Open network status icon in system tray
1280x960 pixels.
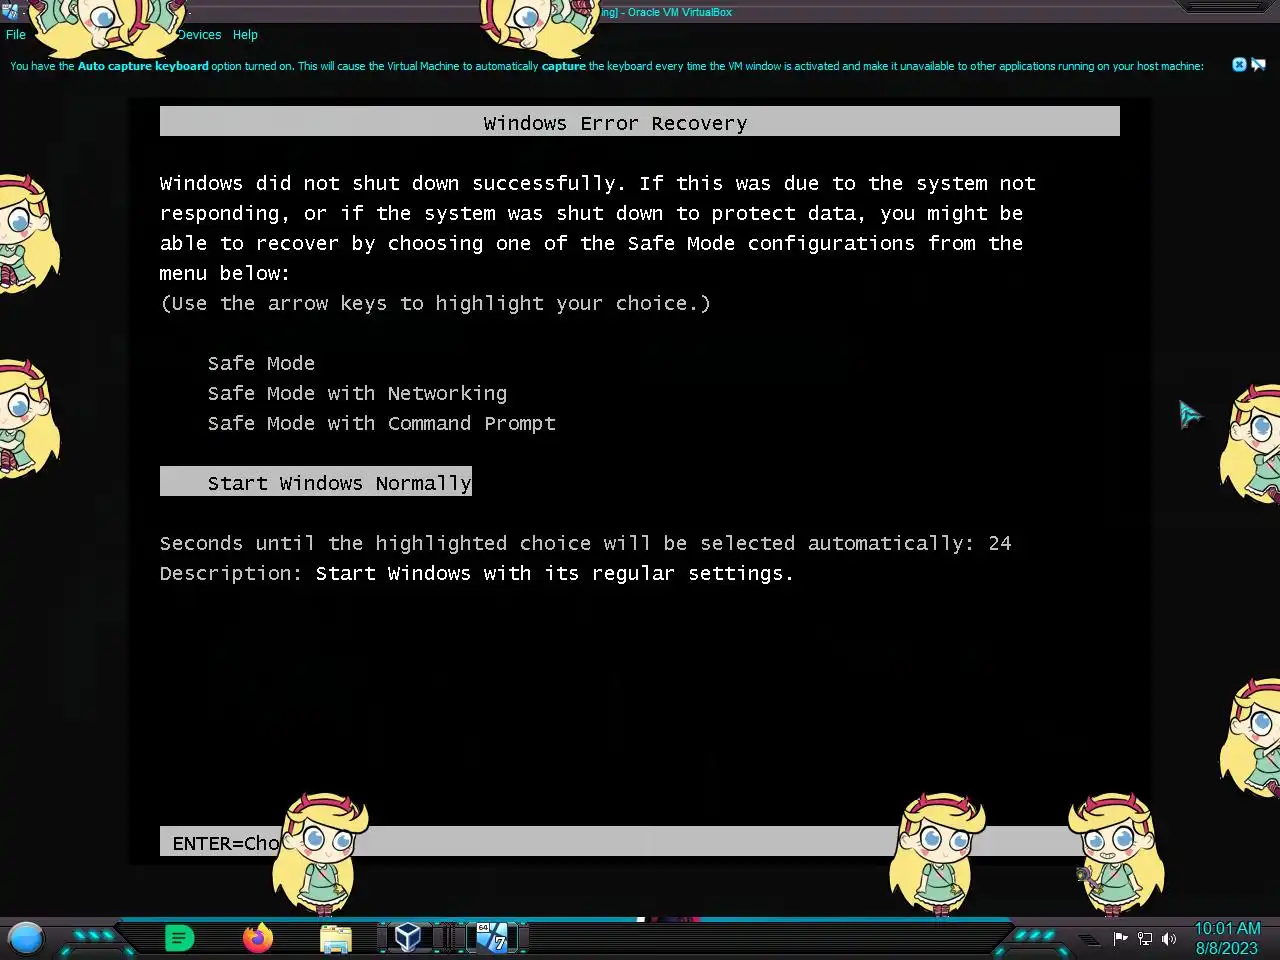click(x=1145, y=938)
